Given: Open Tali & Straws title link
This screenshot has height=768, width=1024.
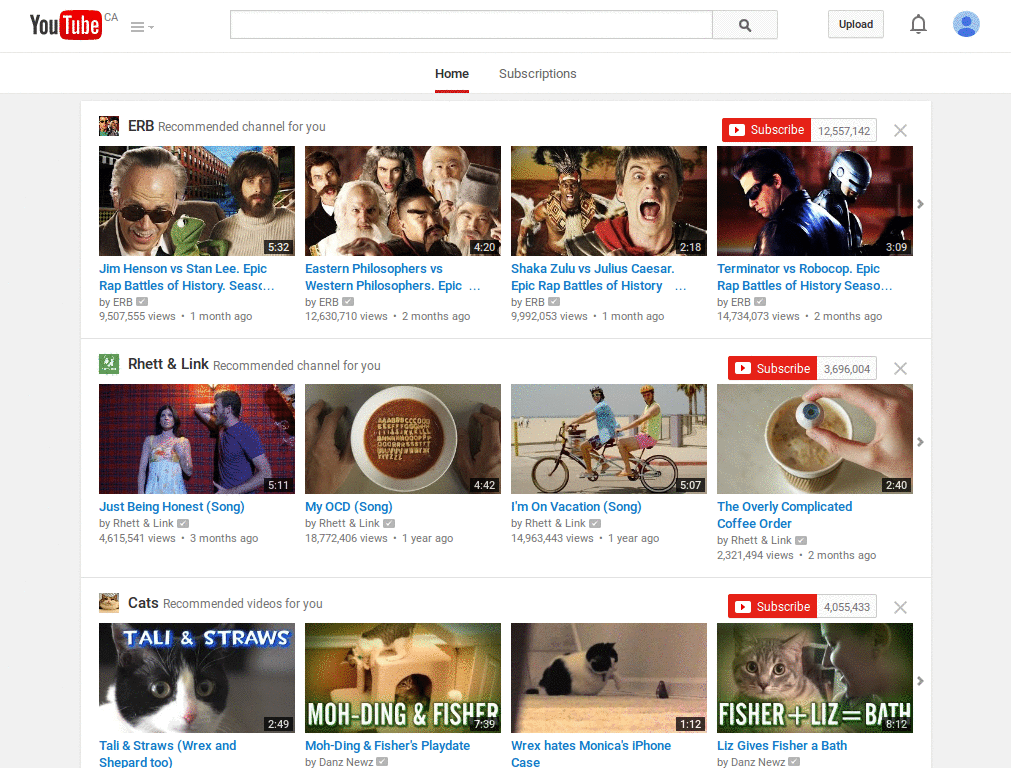Looking at the screenshot, I should point(167,754).
